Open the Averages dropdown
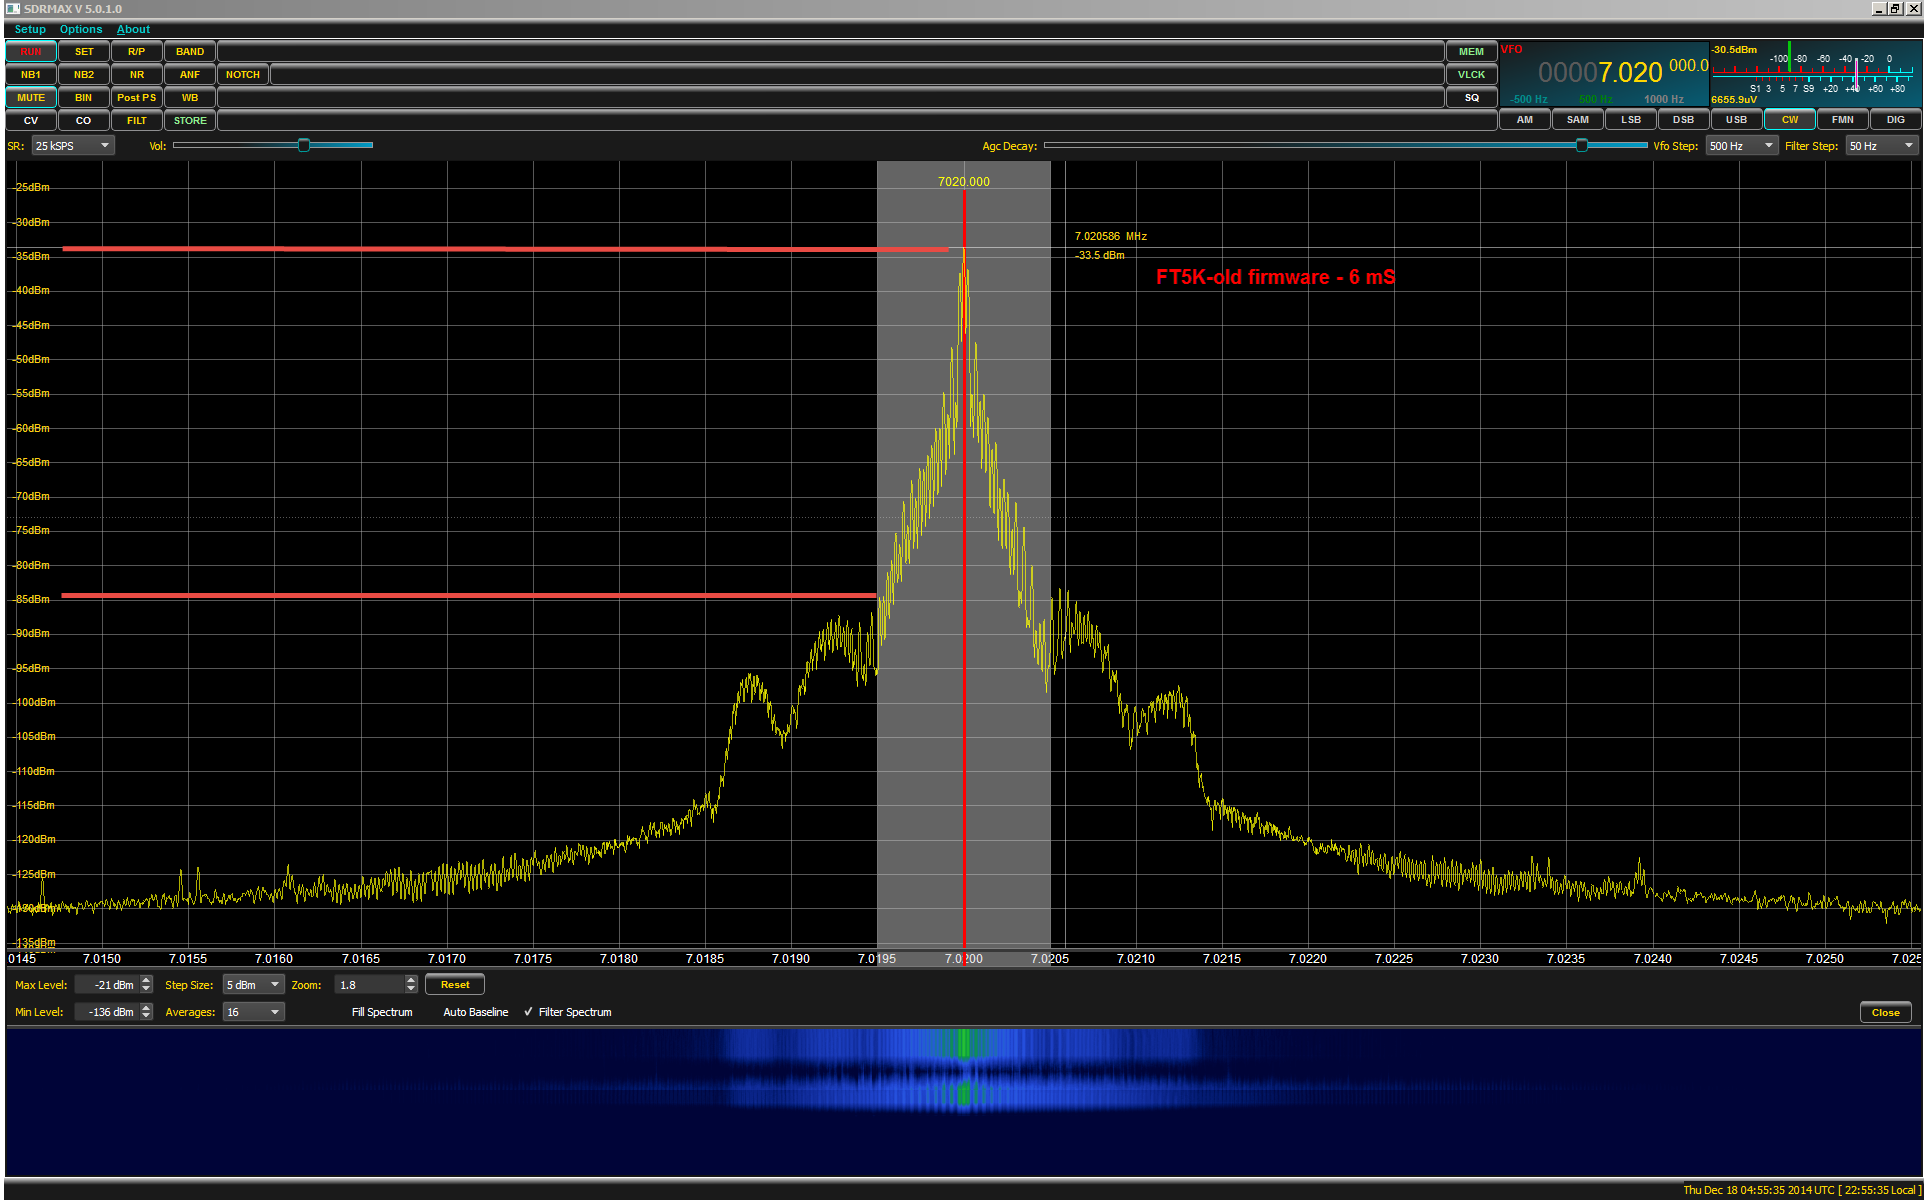Screen dimensions: 1924x1200 pos(253,1012)
